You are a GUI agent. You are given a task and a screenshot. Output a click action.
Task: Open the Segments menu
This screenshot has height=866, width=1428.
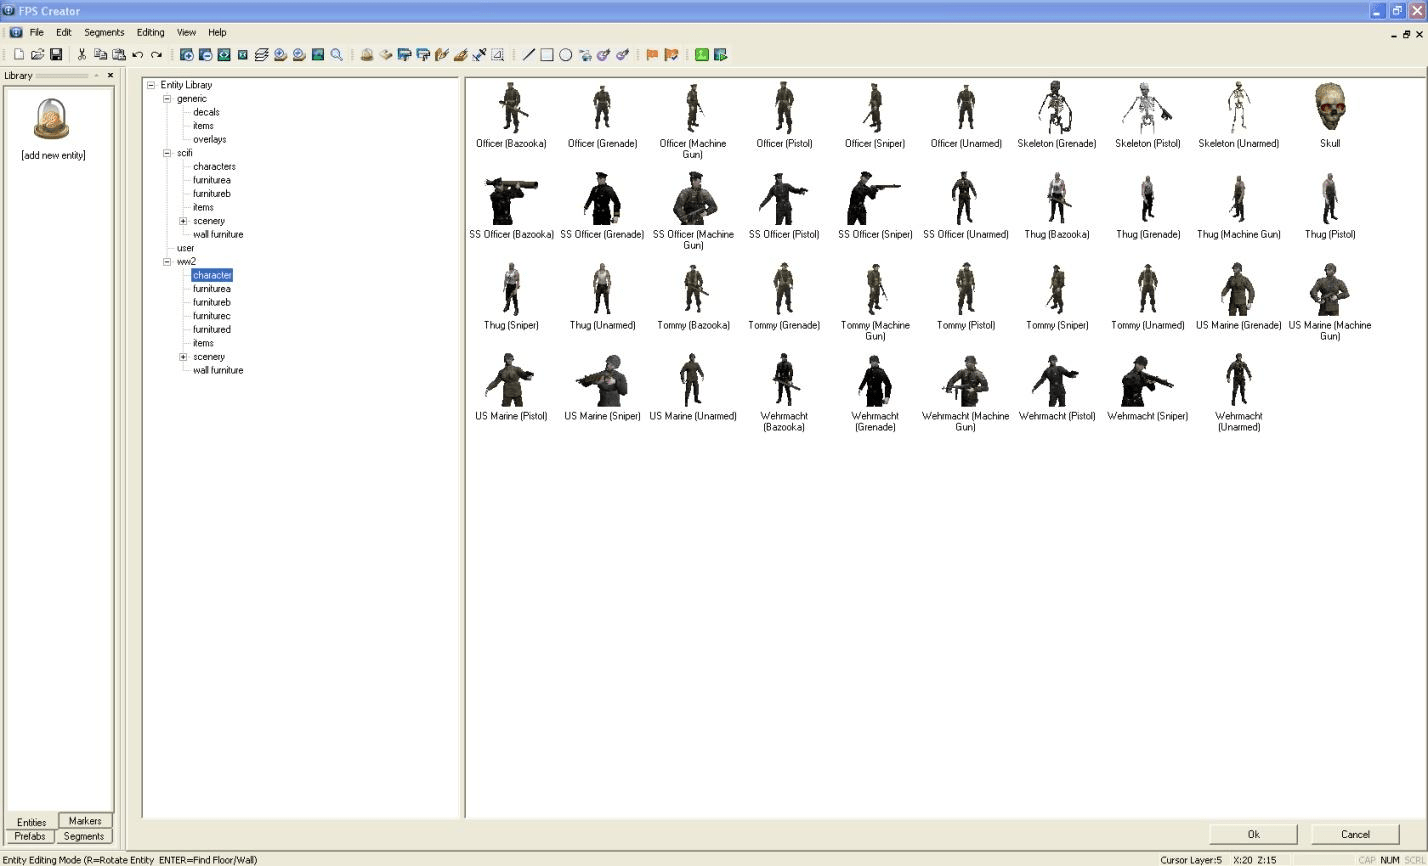point(104,32)
